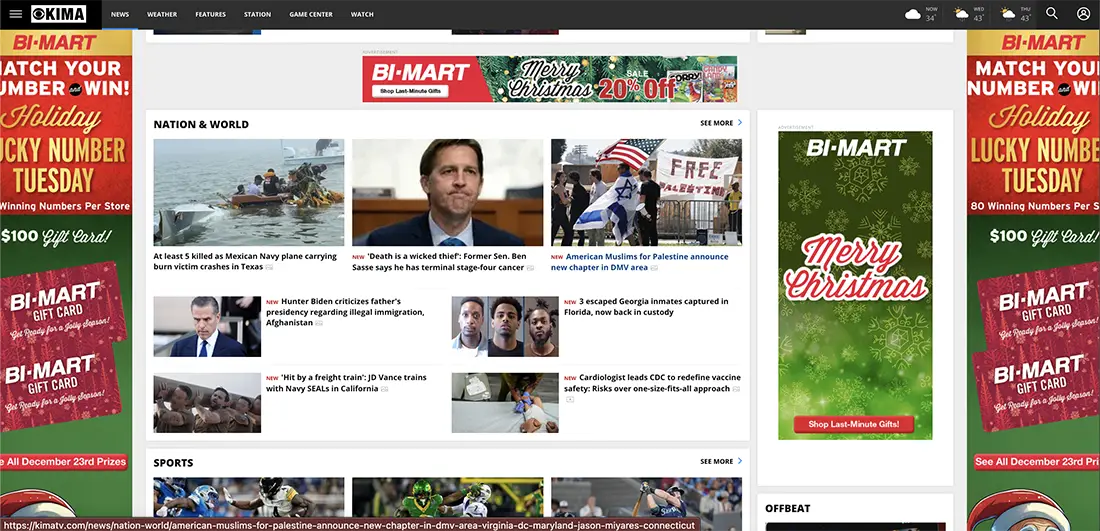
Task: Click the Offbeat section heading
Action: point(787,509)
